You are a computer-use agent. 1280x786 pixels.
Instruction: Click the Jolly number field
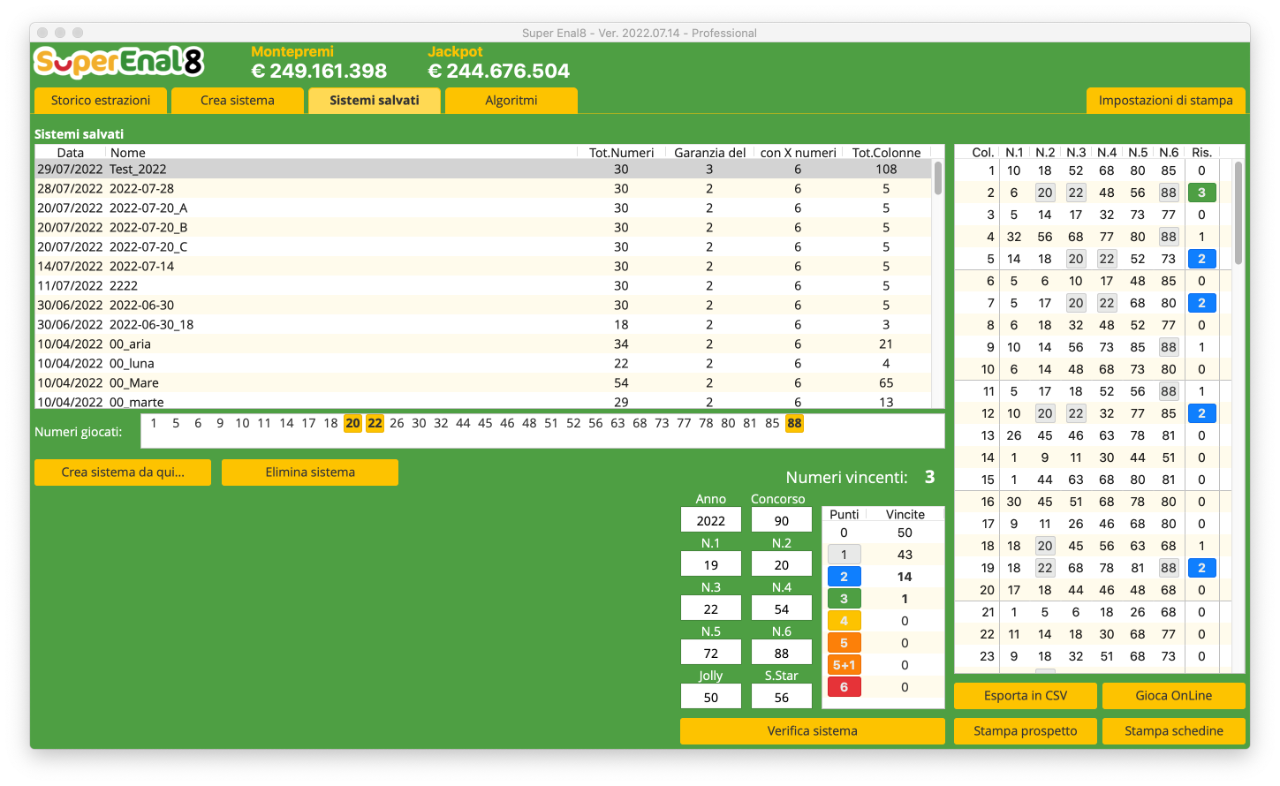[710, 696]
